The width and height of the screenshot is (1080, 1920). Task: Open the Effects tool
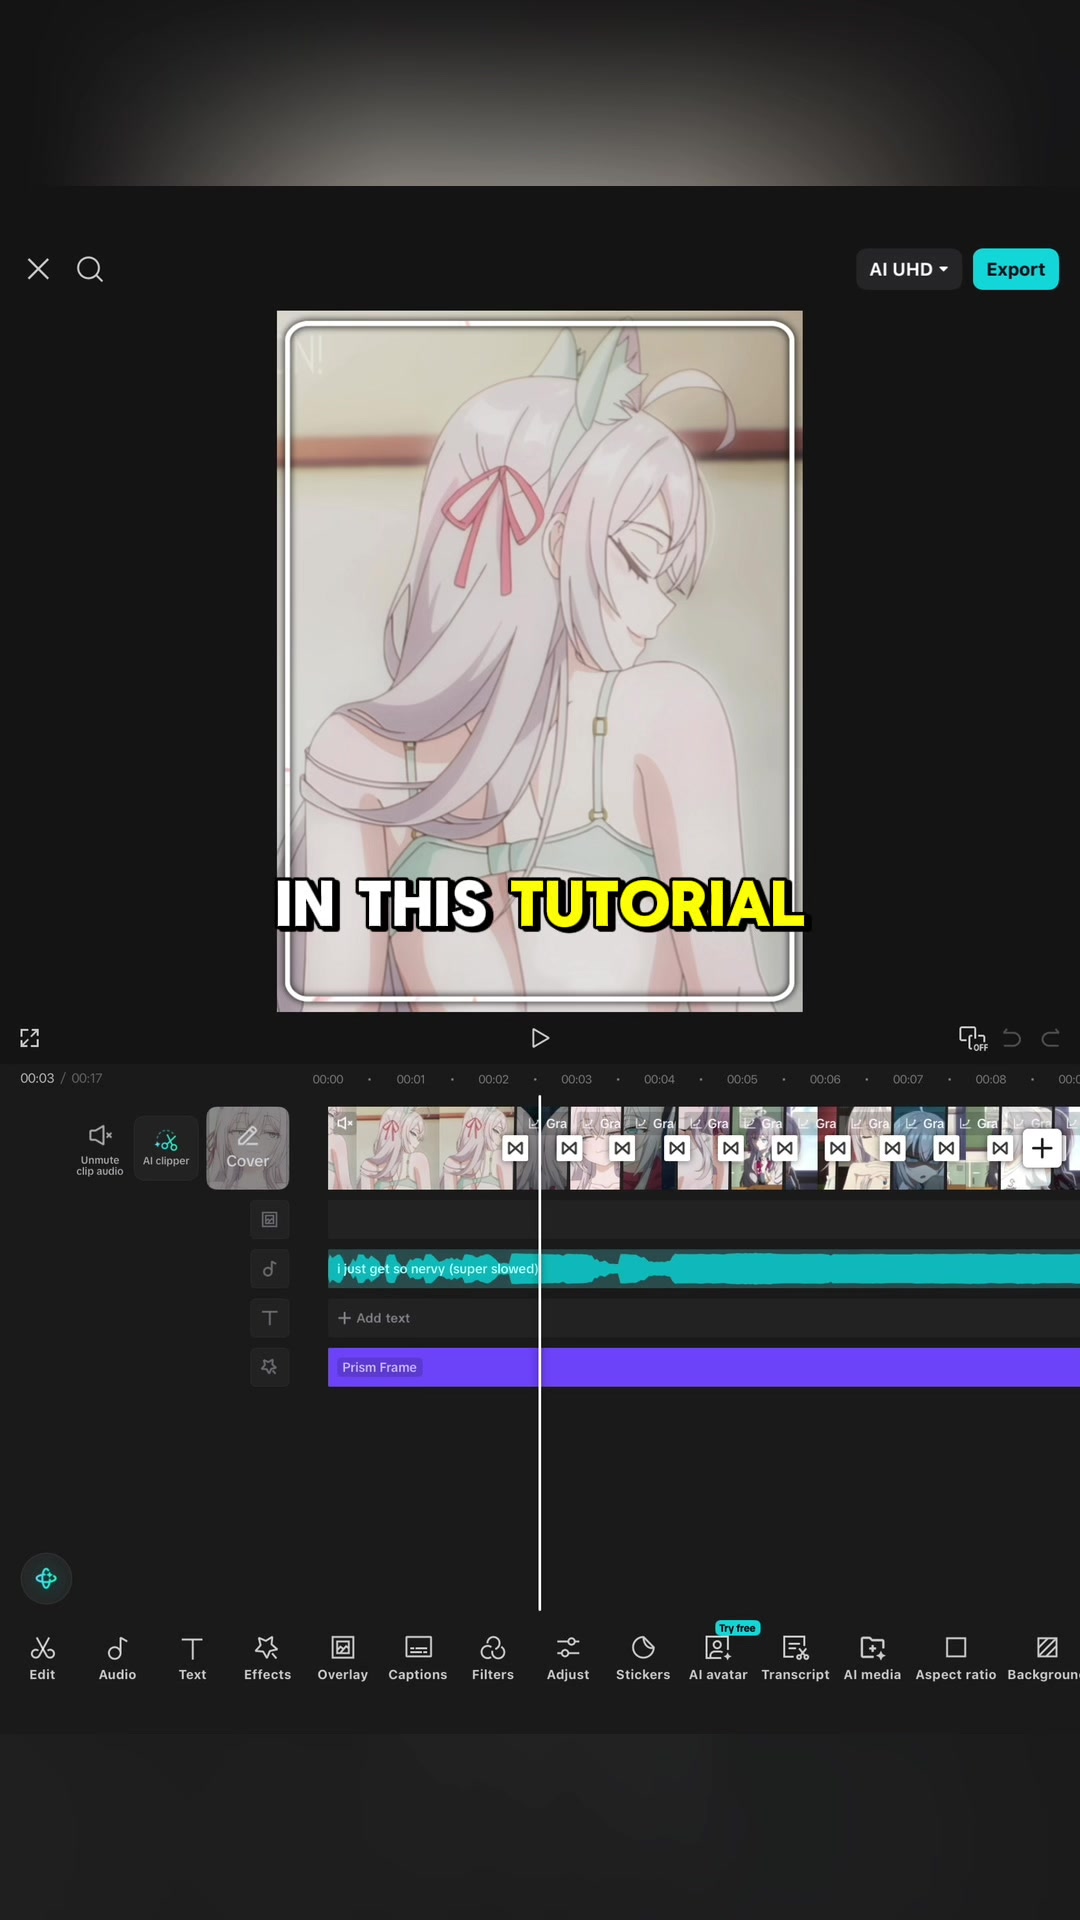(267, 1658)
